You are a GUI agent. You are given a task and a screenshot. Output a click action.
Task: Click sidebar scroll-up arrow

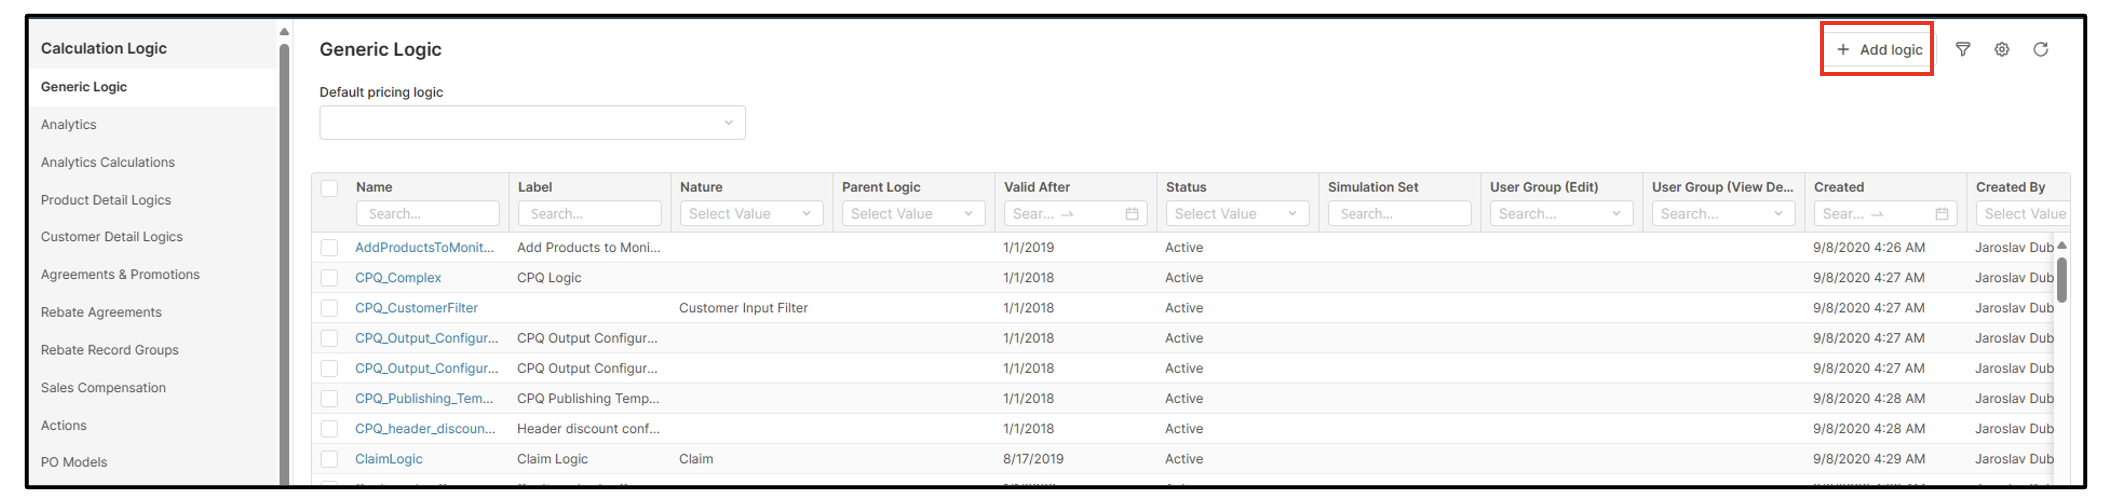[284, 32]
